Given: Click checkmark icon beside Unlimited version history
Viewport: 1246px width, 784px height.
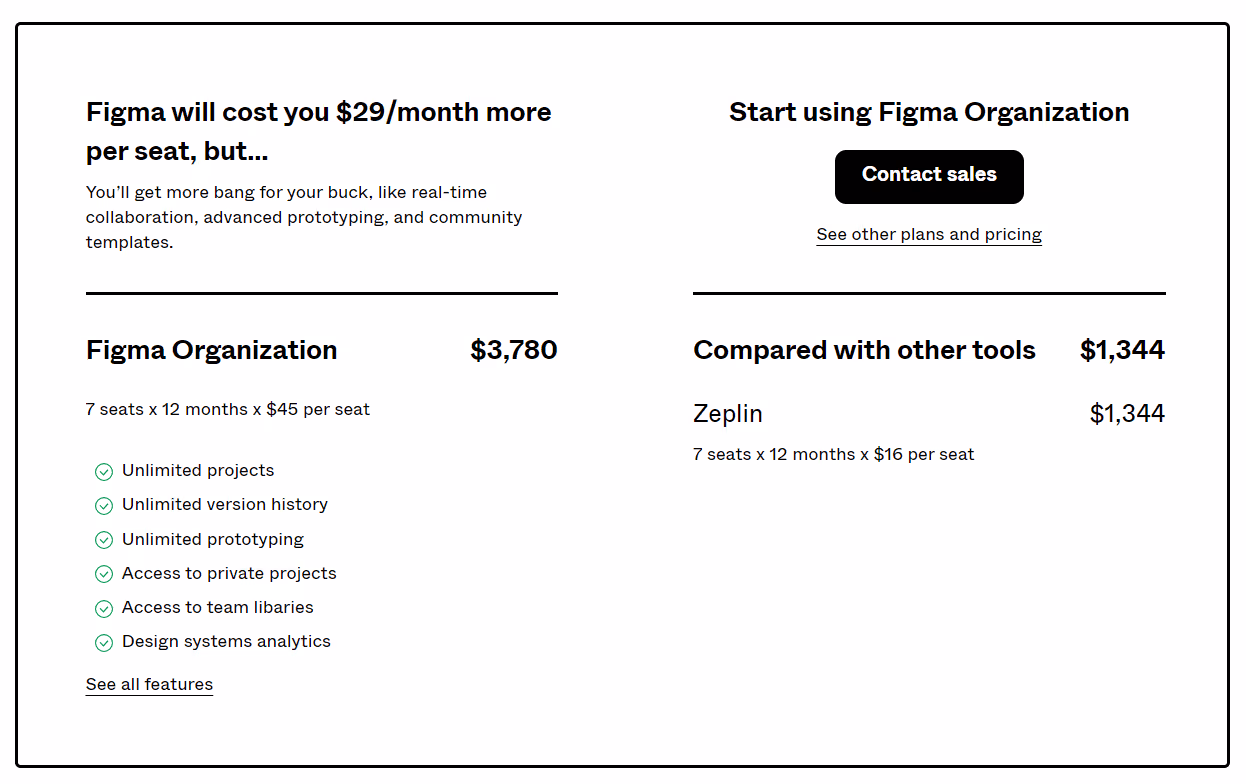Looking at the screenshot, I should (104, 506).
